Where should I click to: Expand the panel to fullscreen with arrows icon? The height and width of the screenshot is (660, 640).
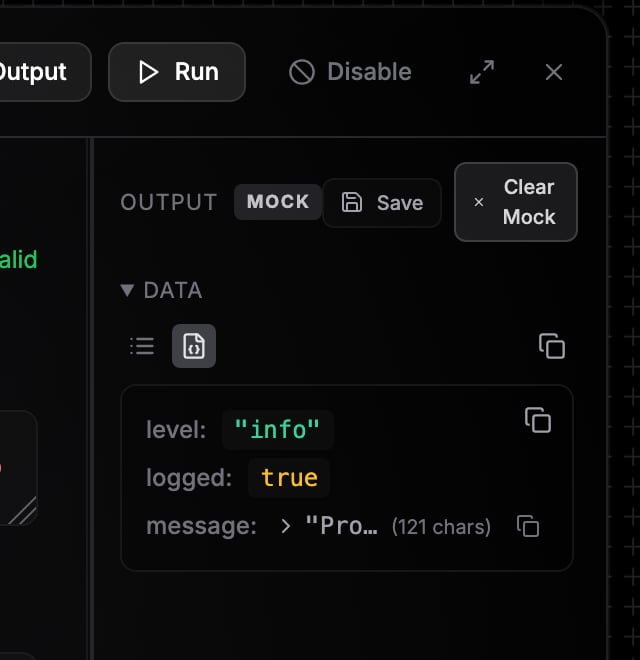click(x=482, y=72)
